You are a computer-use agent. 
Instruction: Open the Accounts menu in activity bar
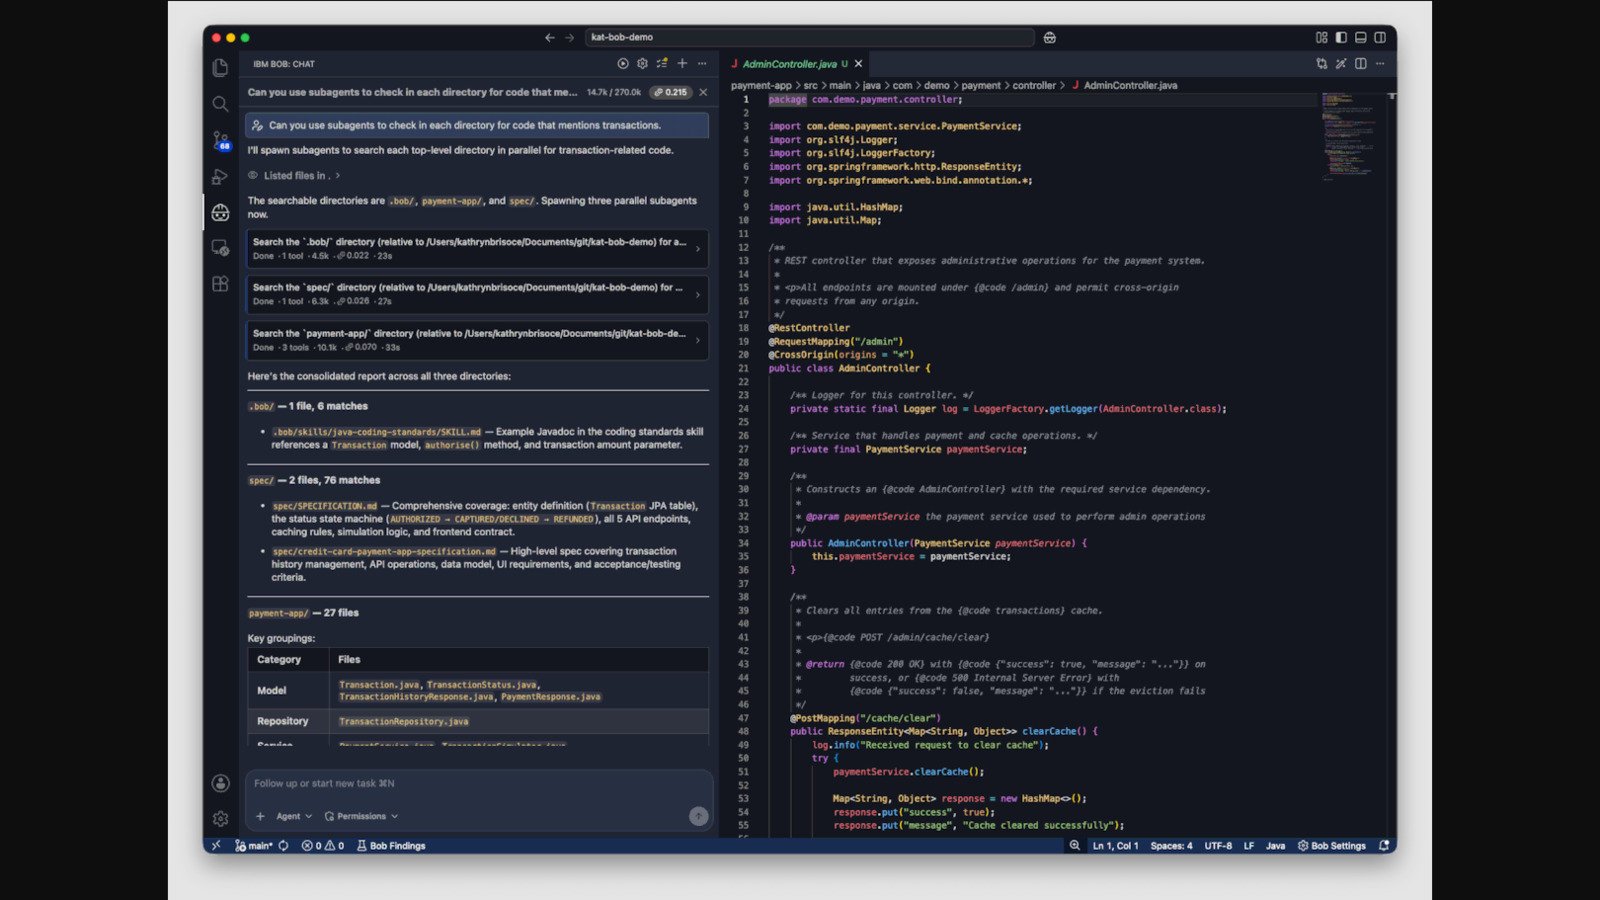point(220,783)
